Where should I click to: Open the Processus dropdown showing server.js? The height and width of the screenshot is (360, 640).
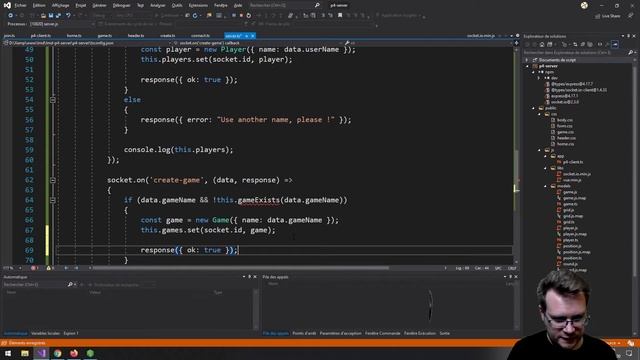point(61,24)
